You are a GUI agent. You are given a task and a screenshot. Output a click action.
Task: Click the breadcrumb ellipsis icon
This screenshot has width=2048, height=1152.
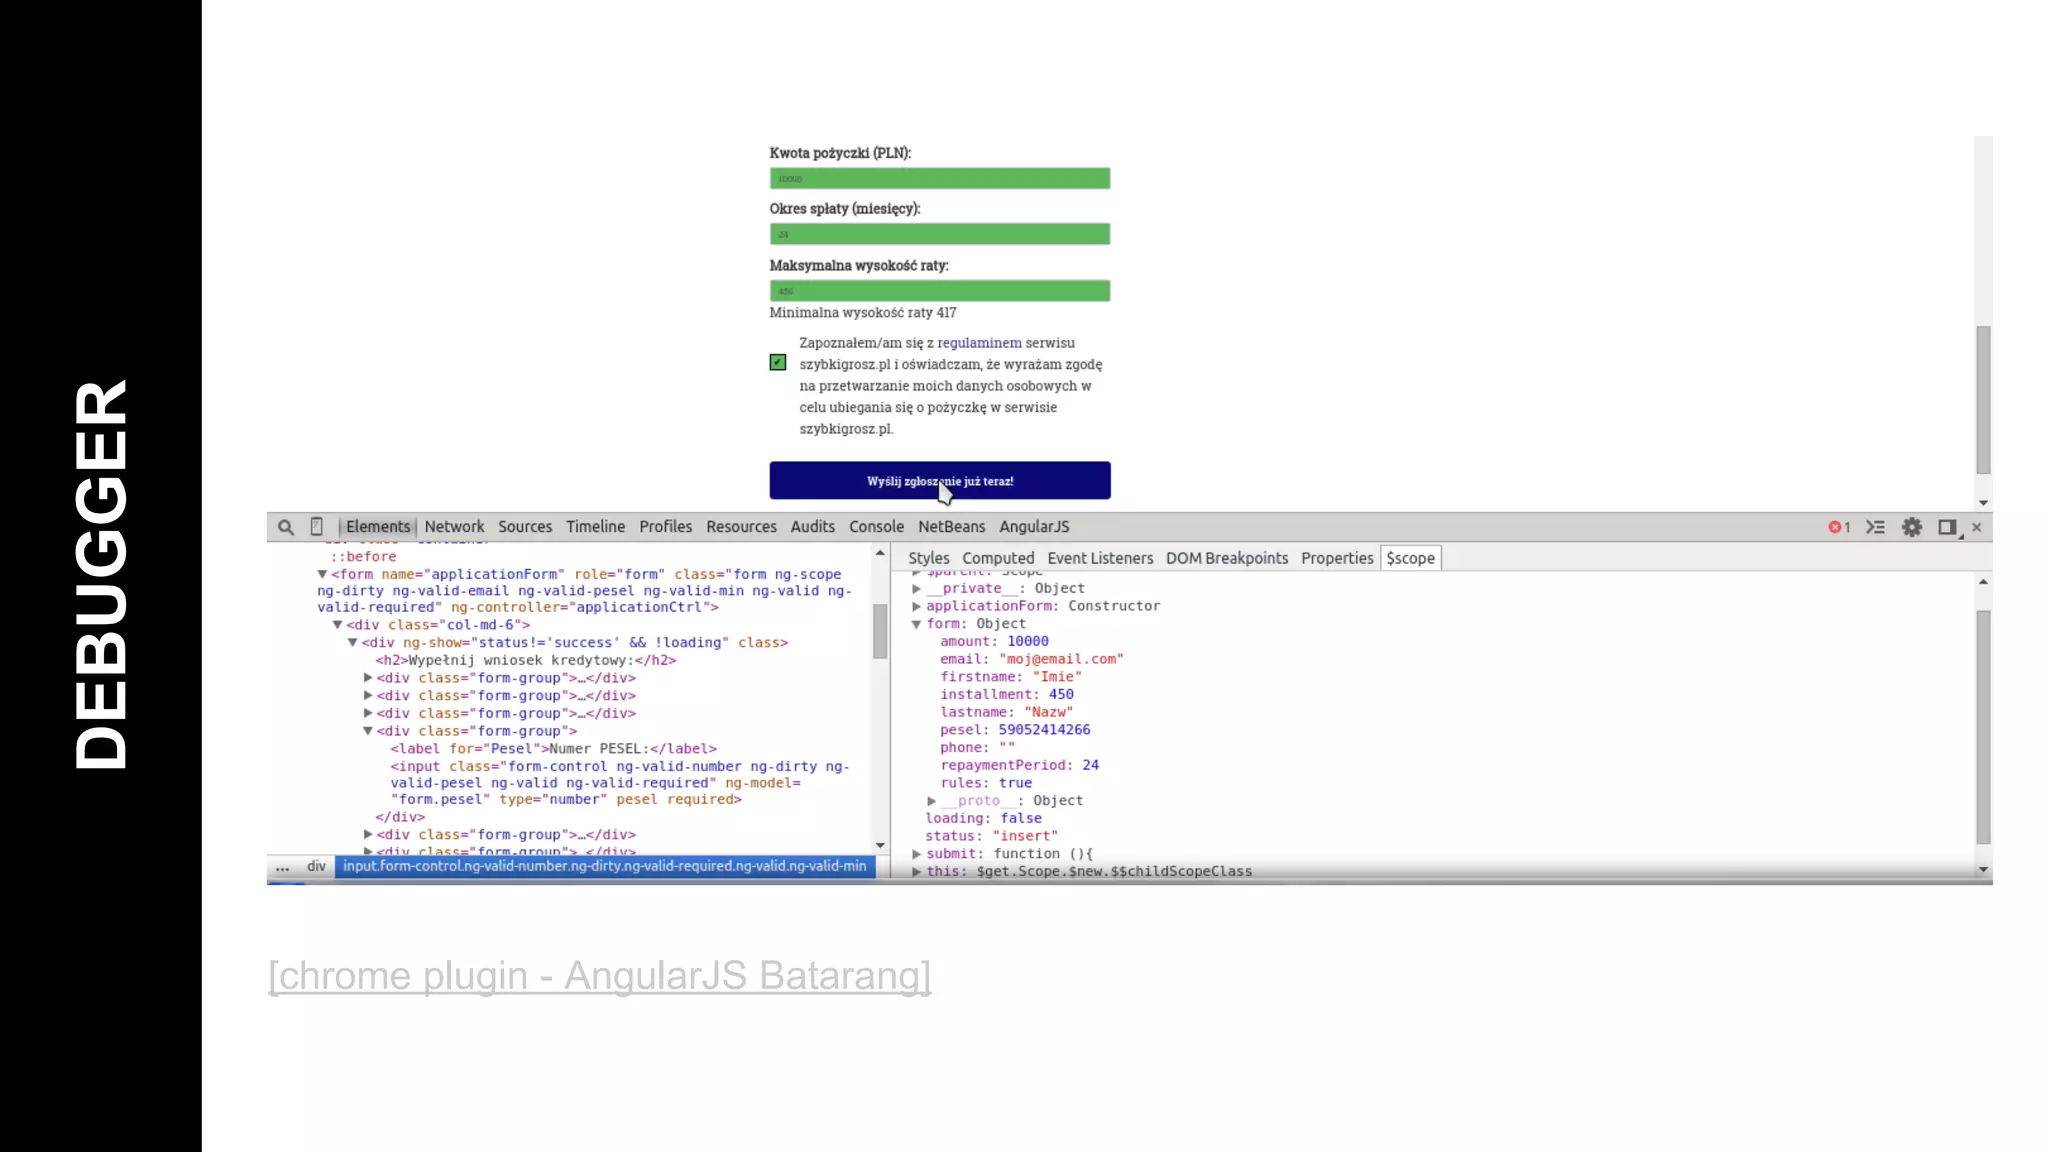click(283, 867)
